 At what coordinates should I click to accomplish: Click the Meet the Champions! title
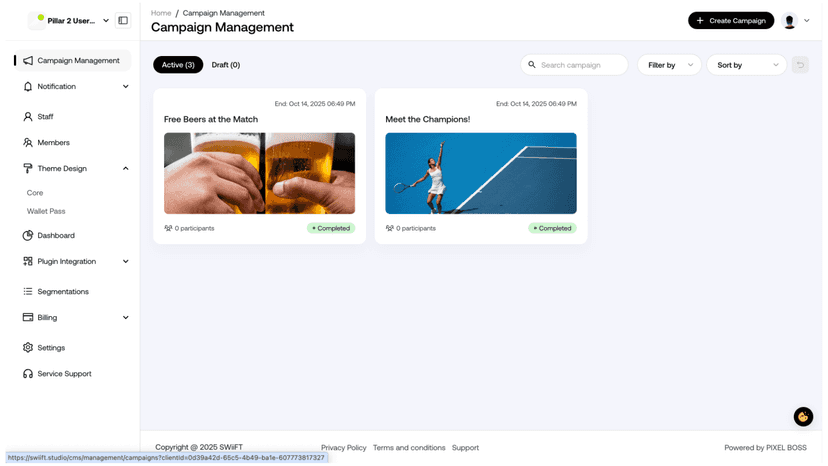pos(428,119)
